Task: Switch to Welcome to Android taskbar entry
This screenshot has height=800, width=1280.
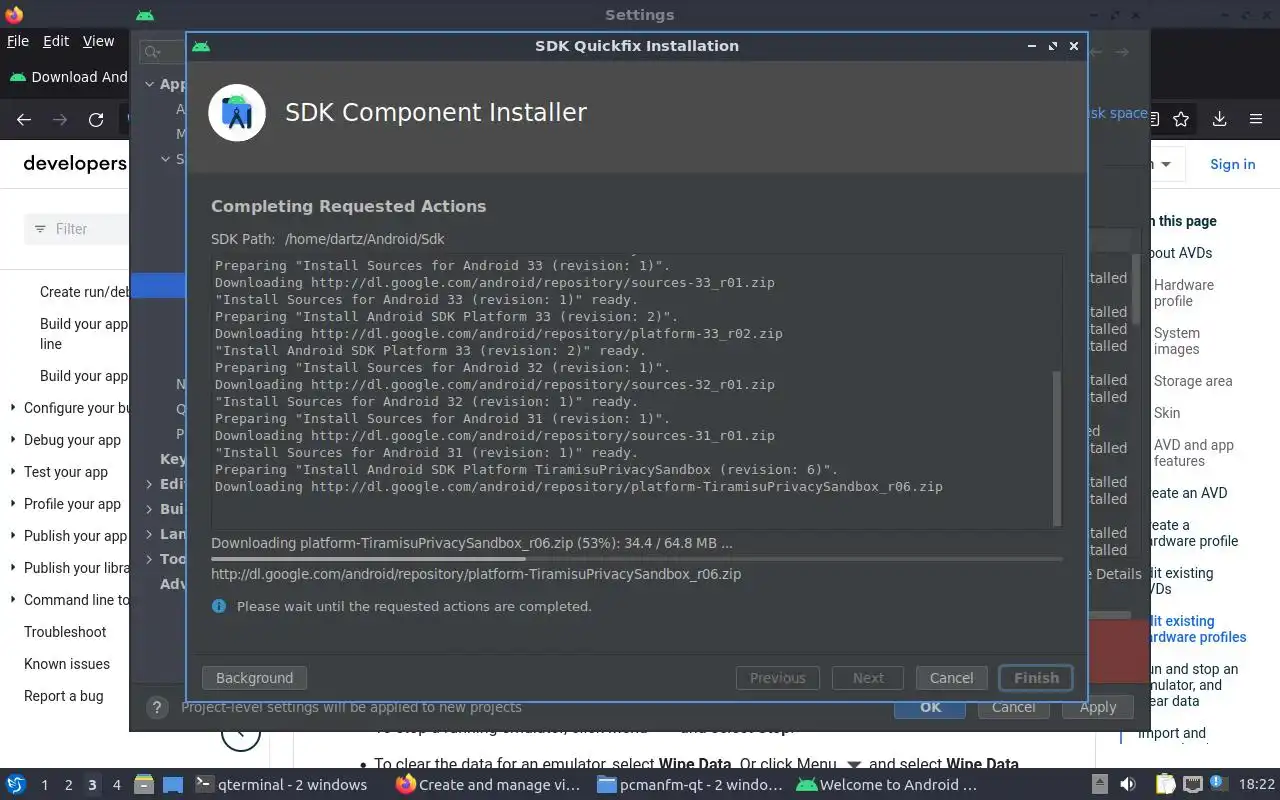Action: click(x=887, y=785)
